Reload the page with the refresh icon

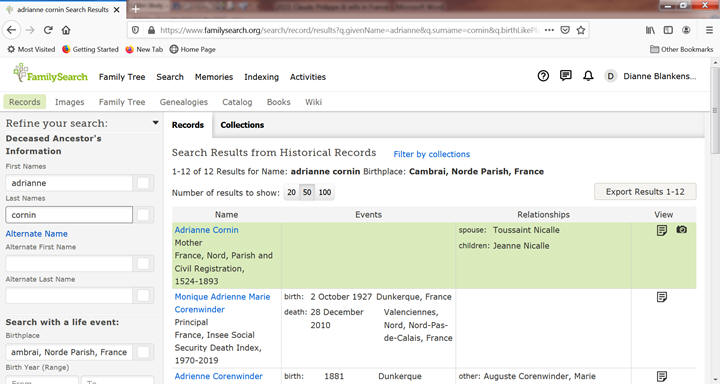point(48,30)
